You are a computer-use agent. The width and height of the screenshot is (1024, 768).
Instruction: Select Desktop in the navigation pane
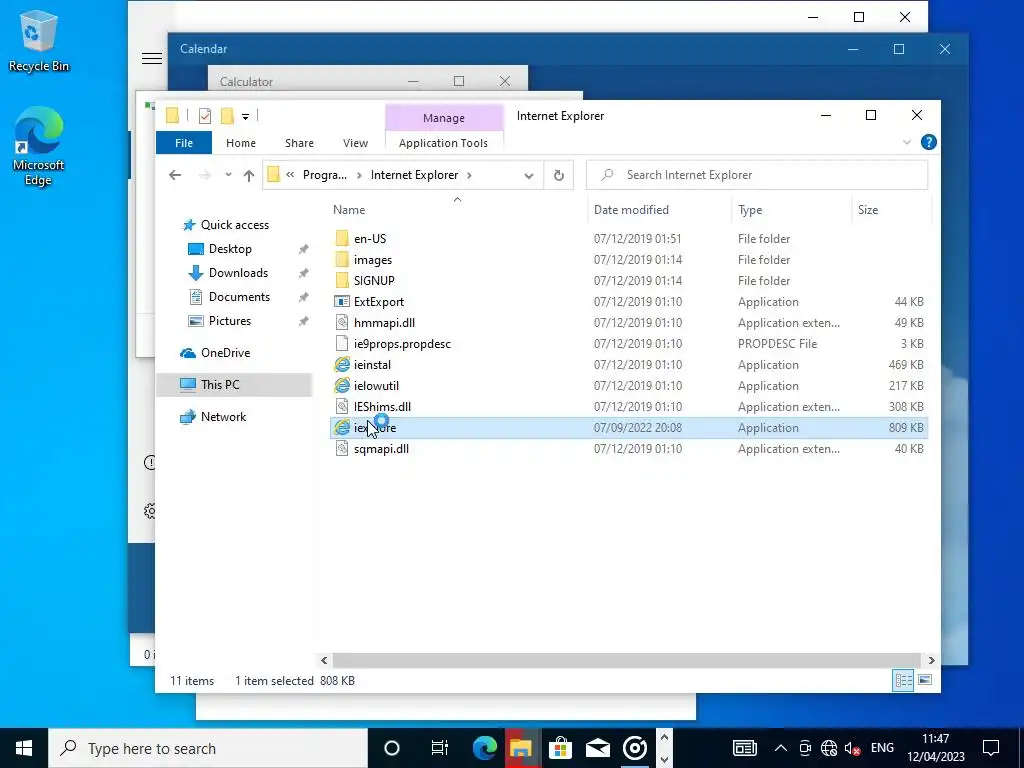(230, 249)
